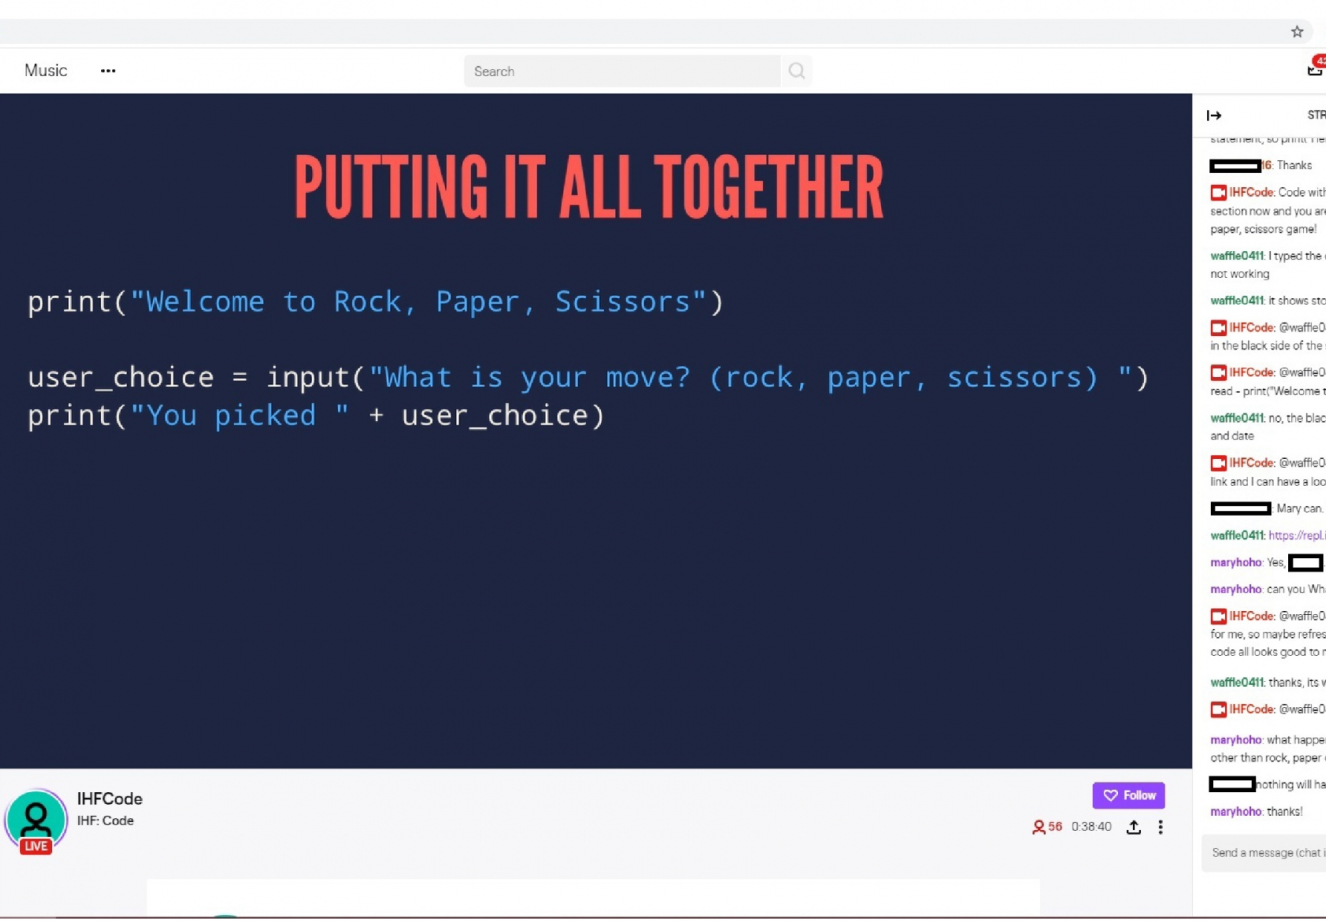Open the IHFCode channel name link
This screenshot has width=1326, height=921.
(110, 799)
